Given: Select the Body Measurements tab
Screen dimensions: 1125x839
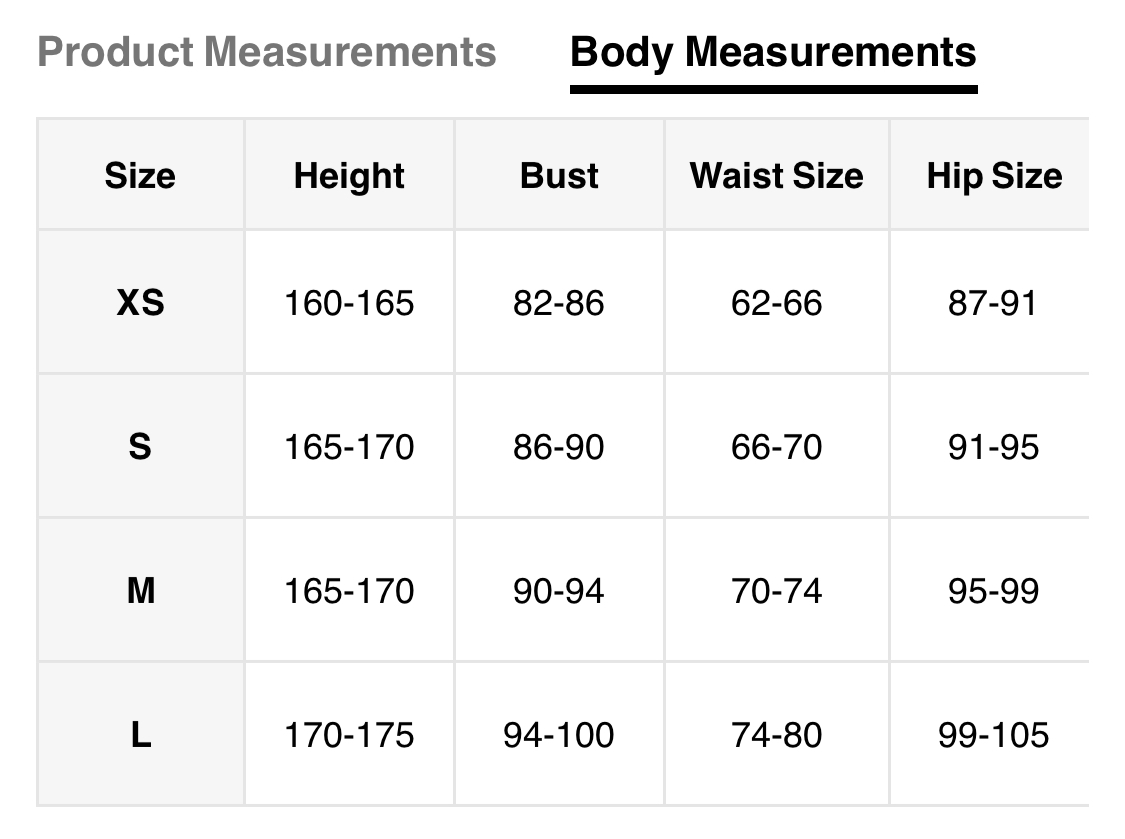Looking at the screenshot, I should pyautogui.click(x=773, y=52).
